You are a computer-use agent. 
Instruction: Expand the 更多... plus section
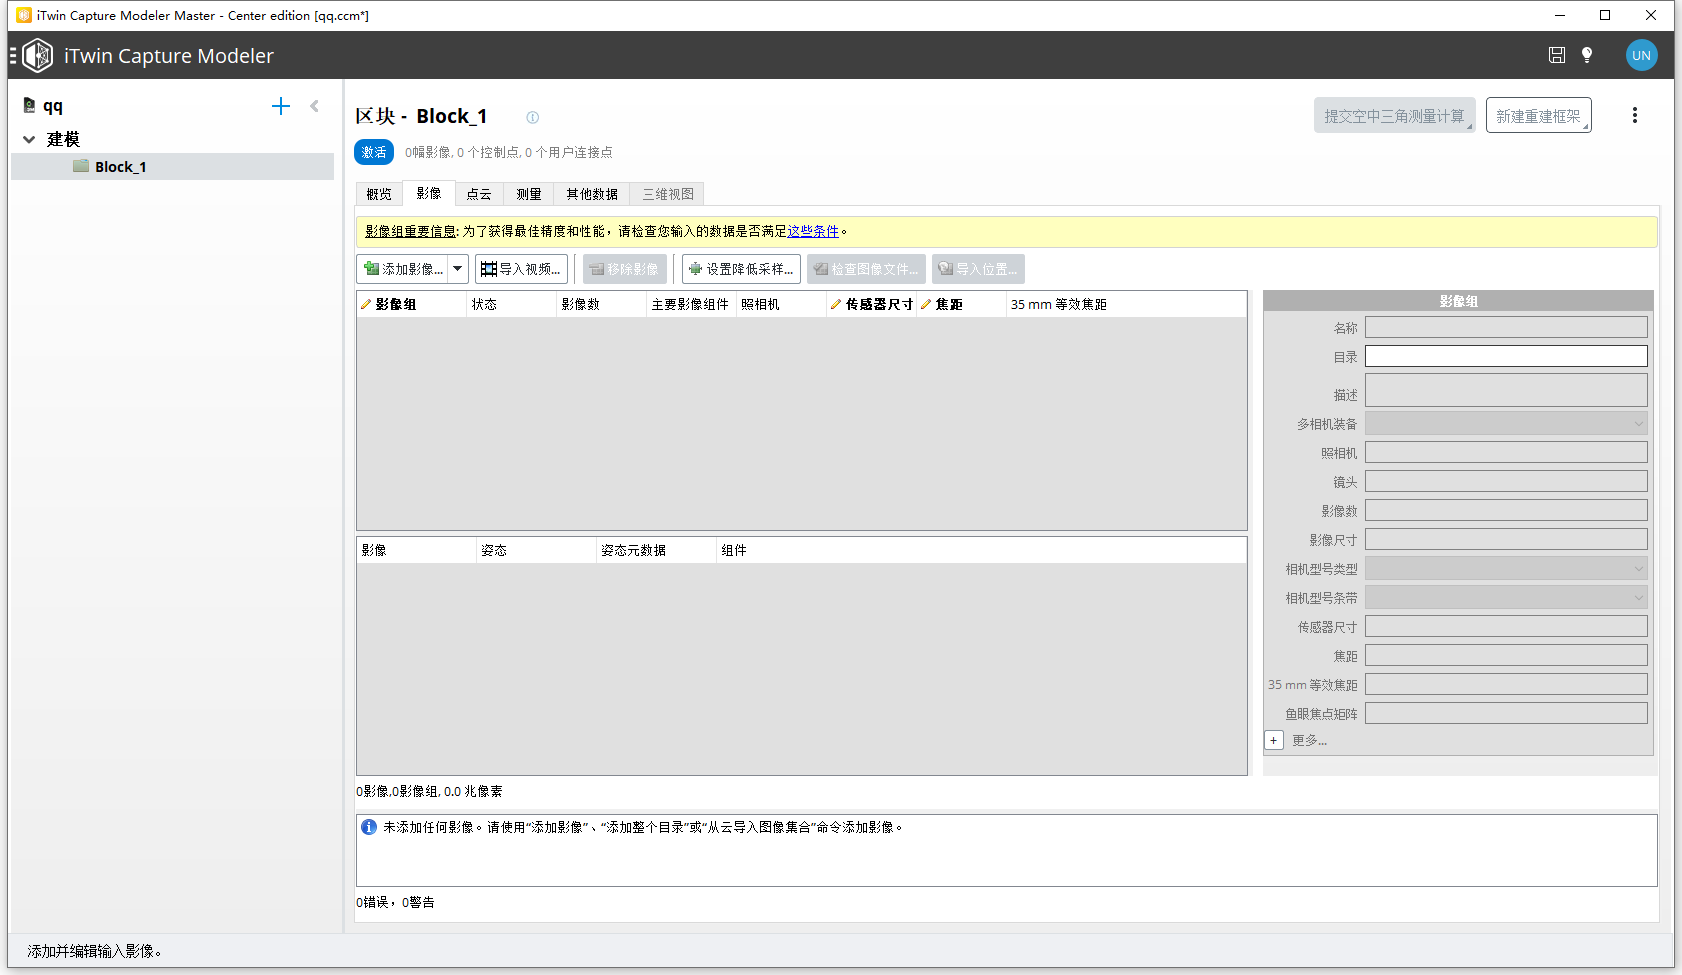click(1274, 740)
